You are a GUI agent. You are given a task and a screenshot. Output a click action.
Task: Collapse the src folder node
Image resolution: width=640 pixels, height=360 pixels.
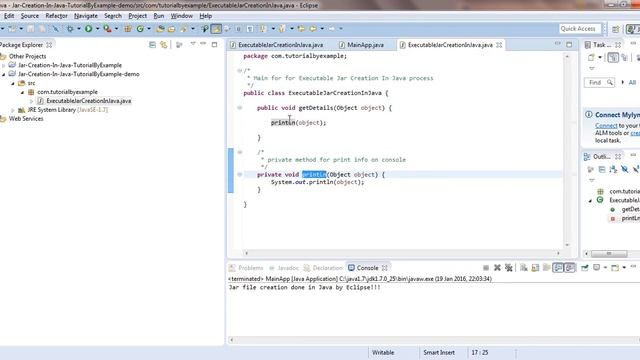click(x=13, y=83)
